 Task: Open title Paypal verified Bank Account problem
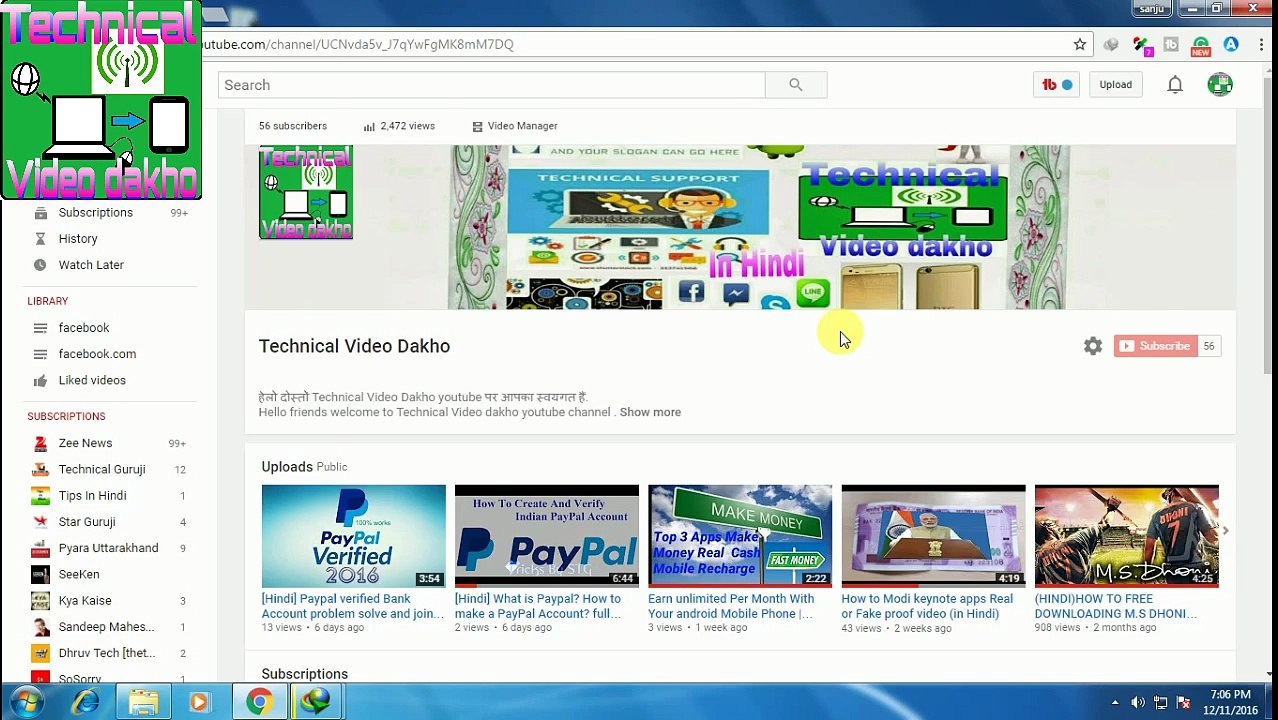353,606
